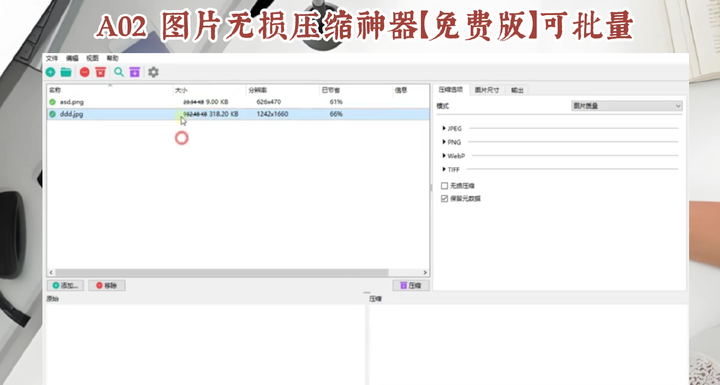Open the 模式 mode dropdown showing 图片质量

pos(627,106)
